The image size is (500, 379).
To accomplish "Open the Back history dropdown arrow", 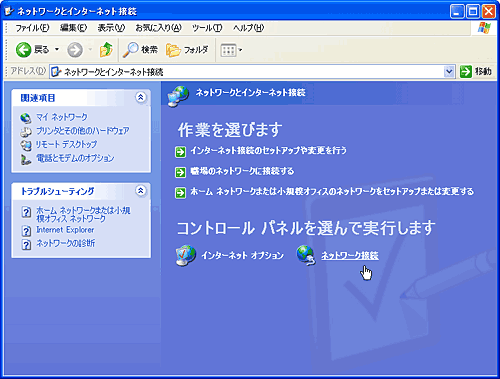I will (57, 50).
